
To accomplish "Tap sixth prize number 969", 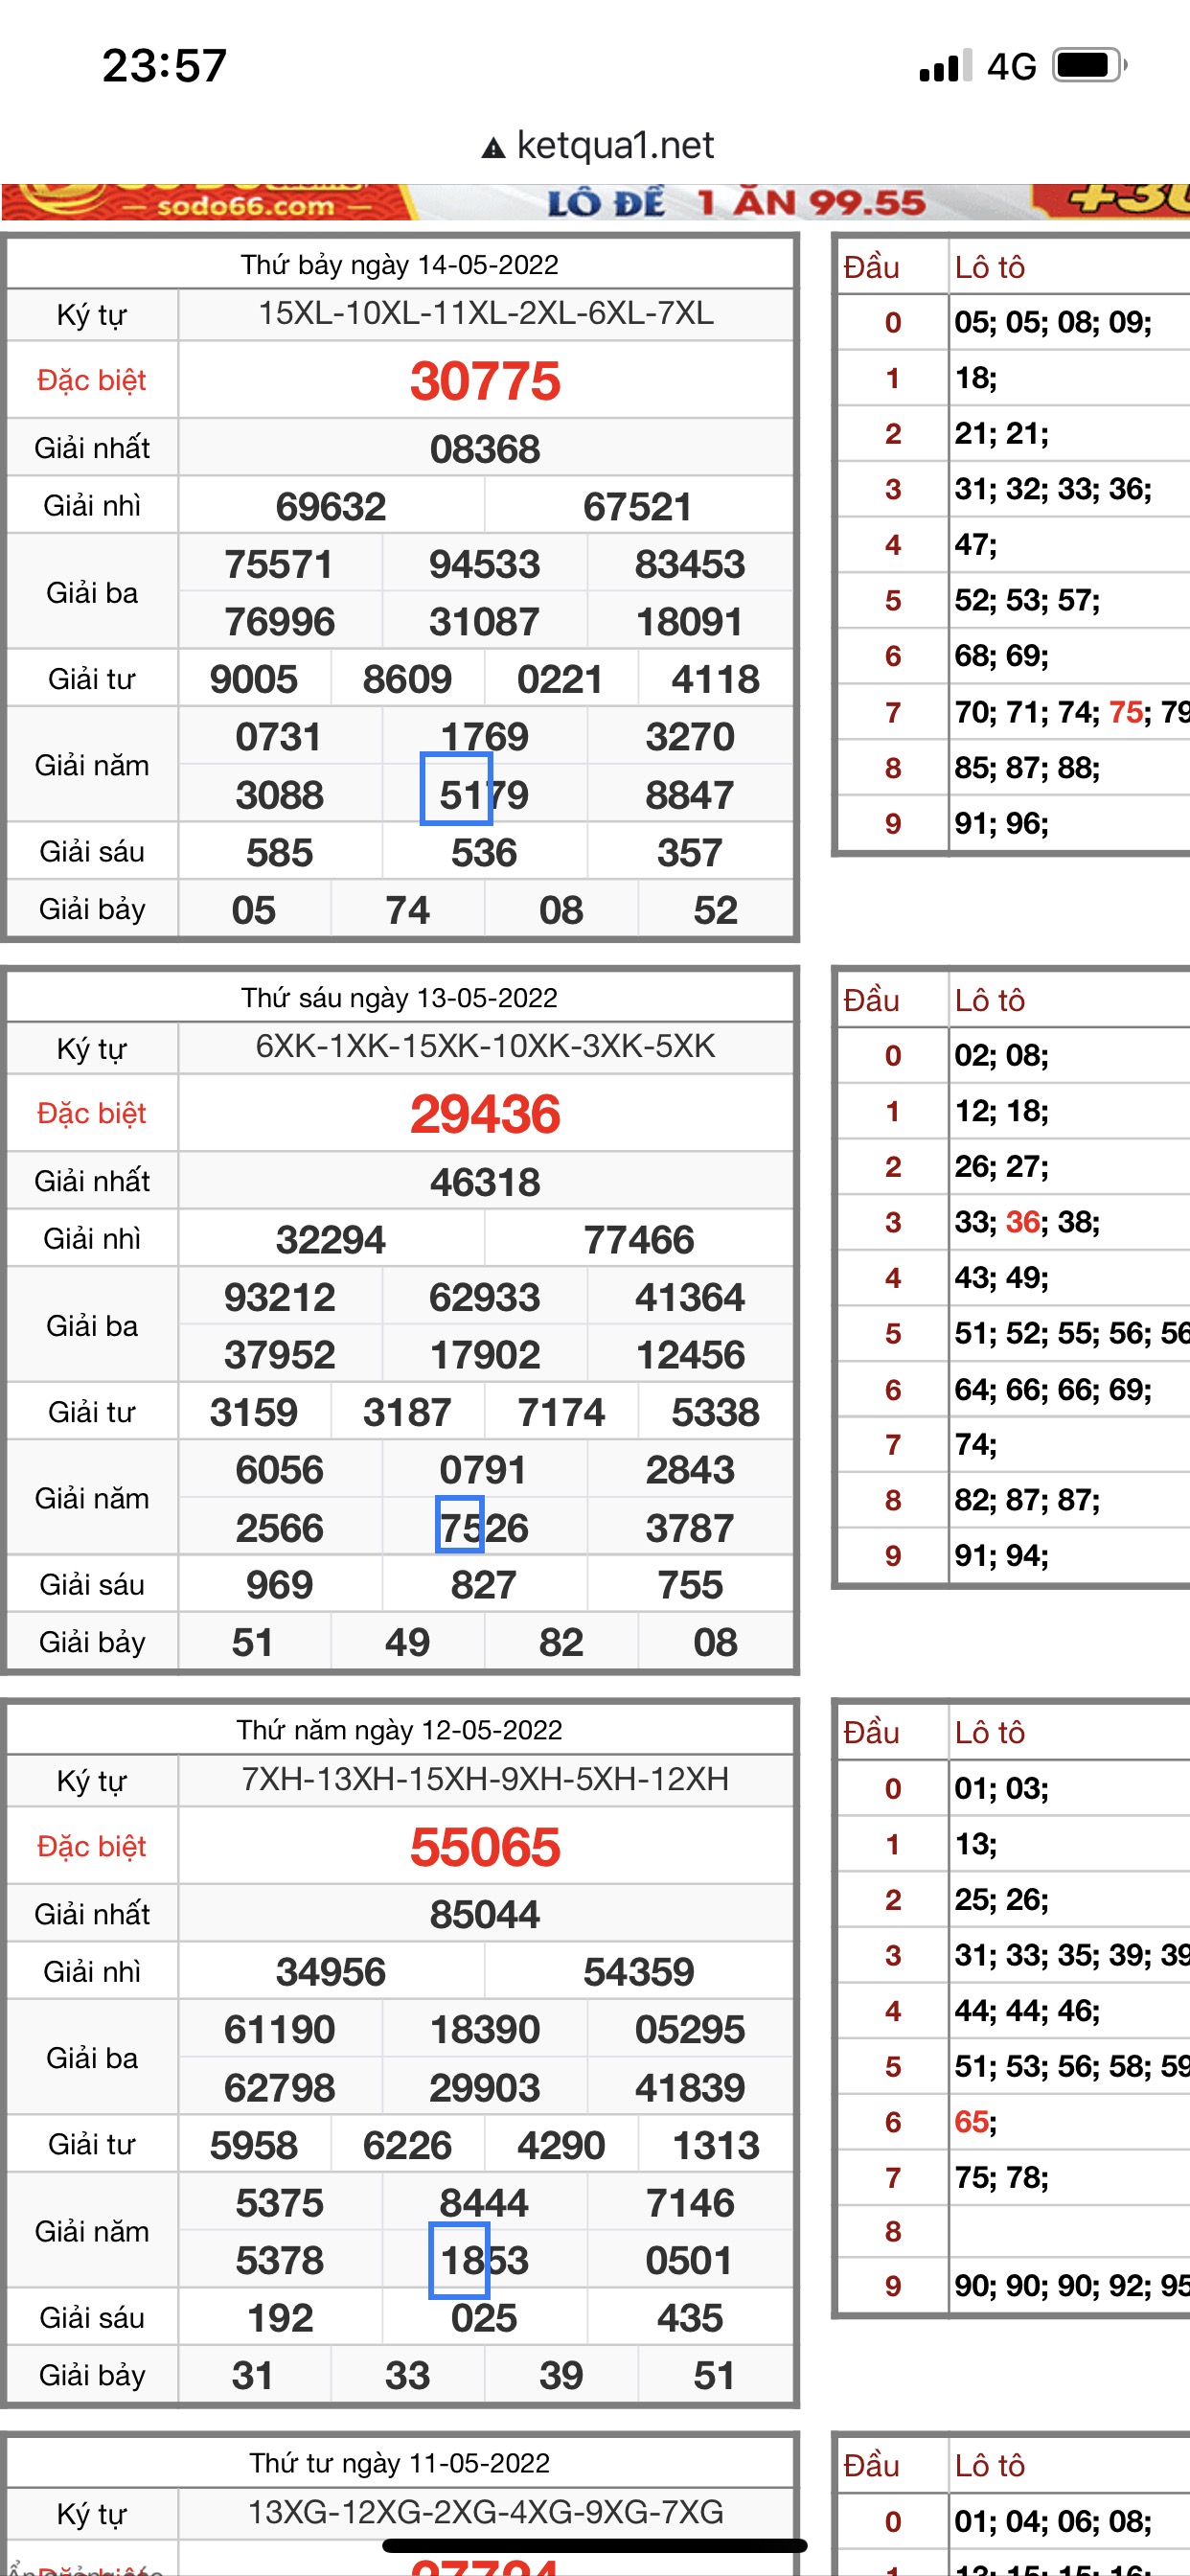I will tap(279, 1585).
